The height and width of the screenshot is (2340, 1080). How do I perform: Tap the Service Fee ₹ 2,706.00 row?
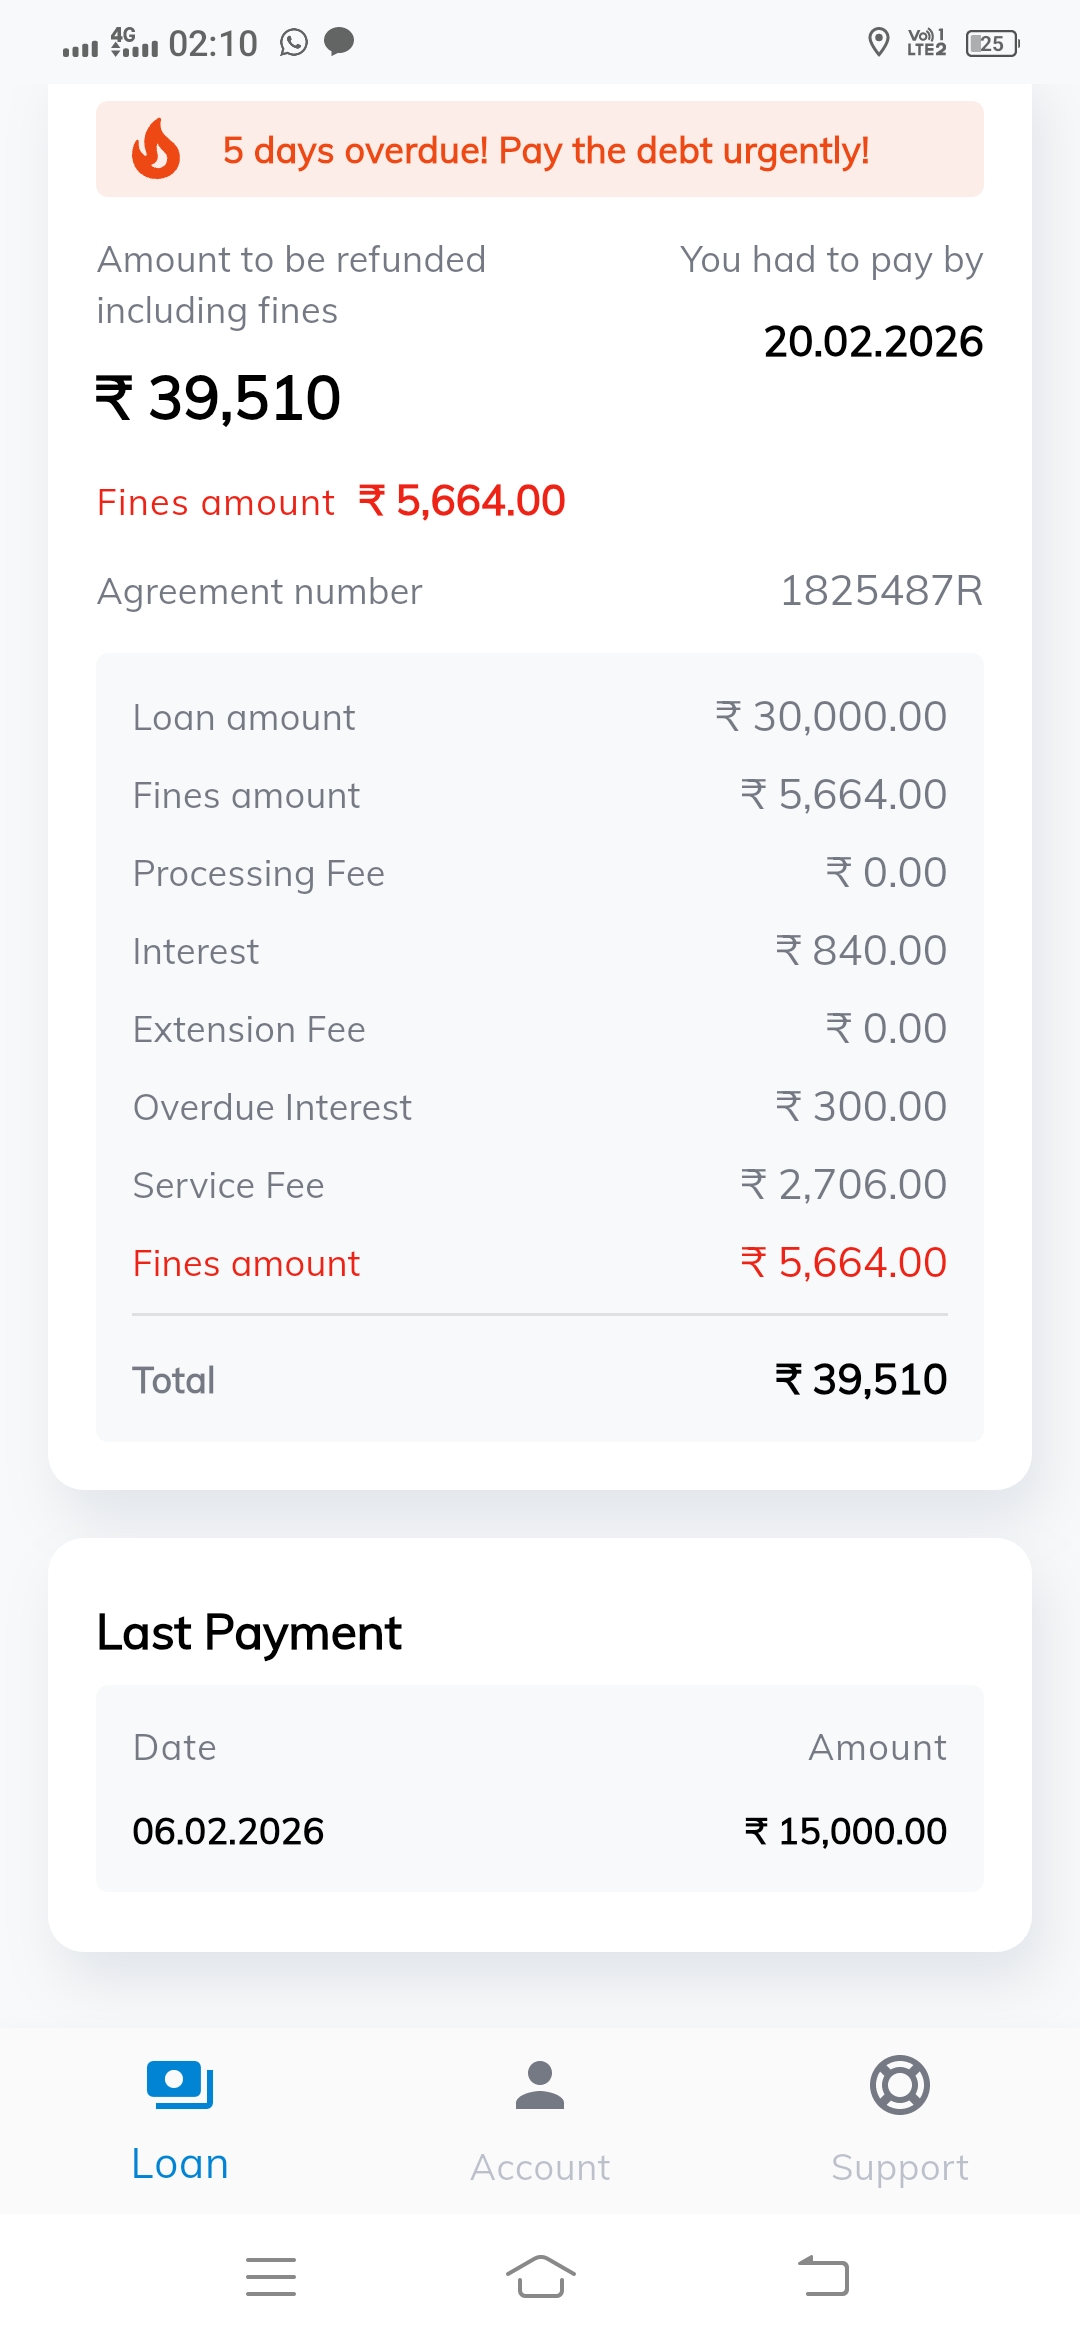540,1185
